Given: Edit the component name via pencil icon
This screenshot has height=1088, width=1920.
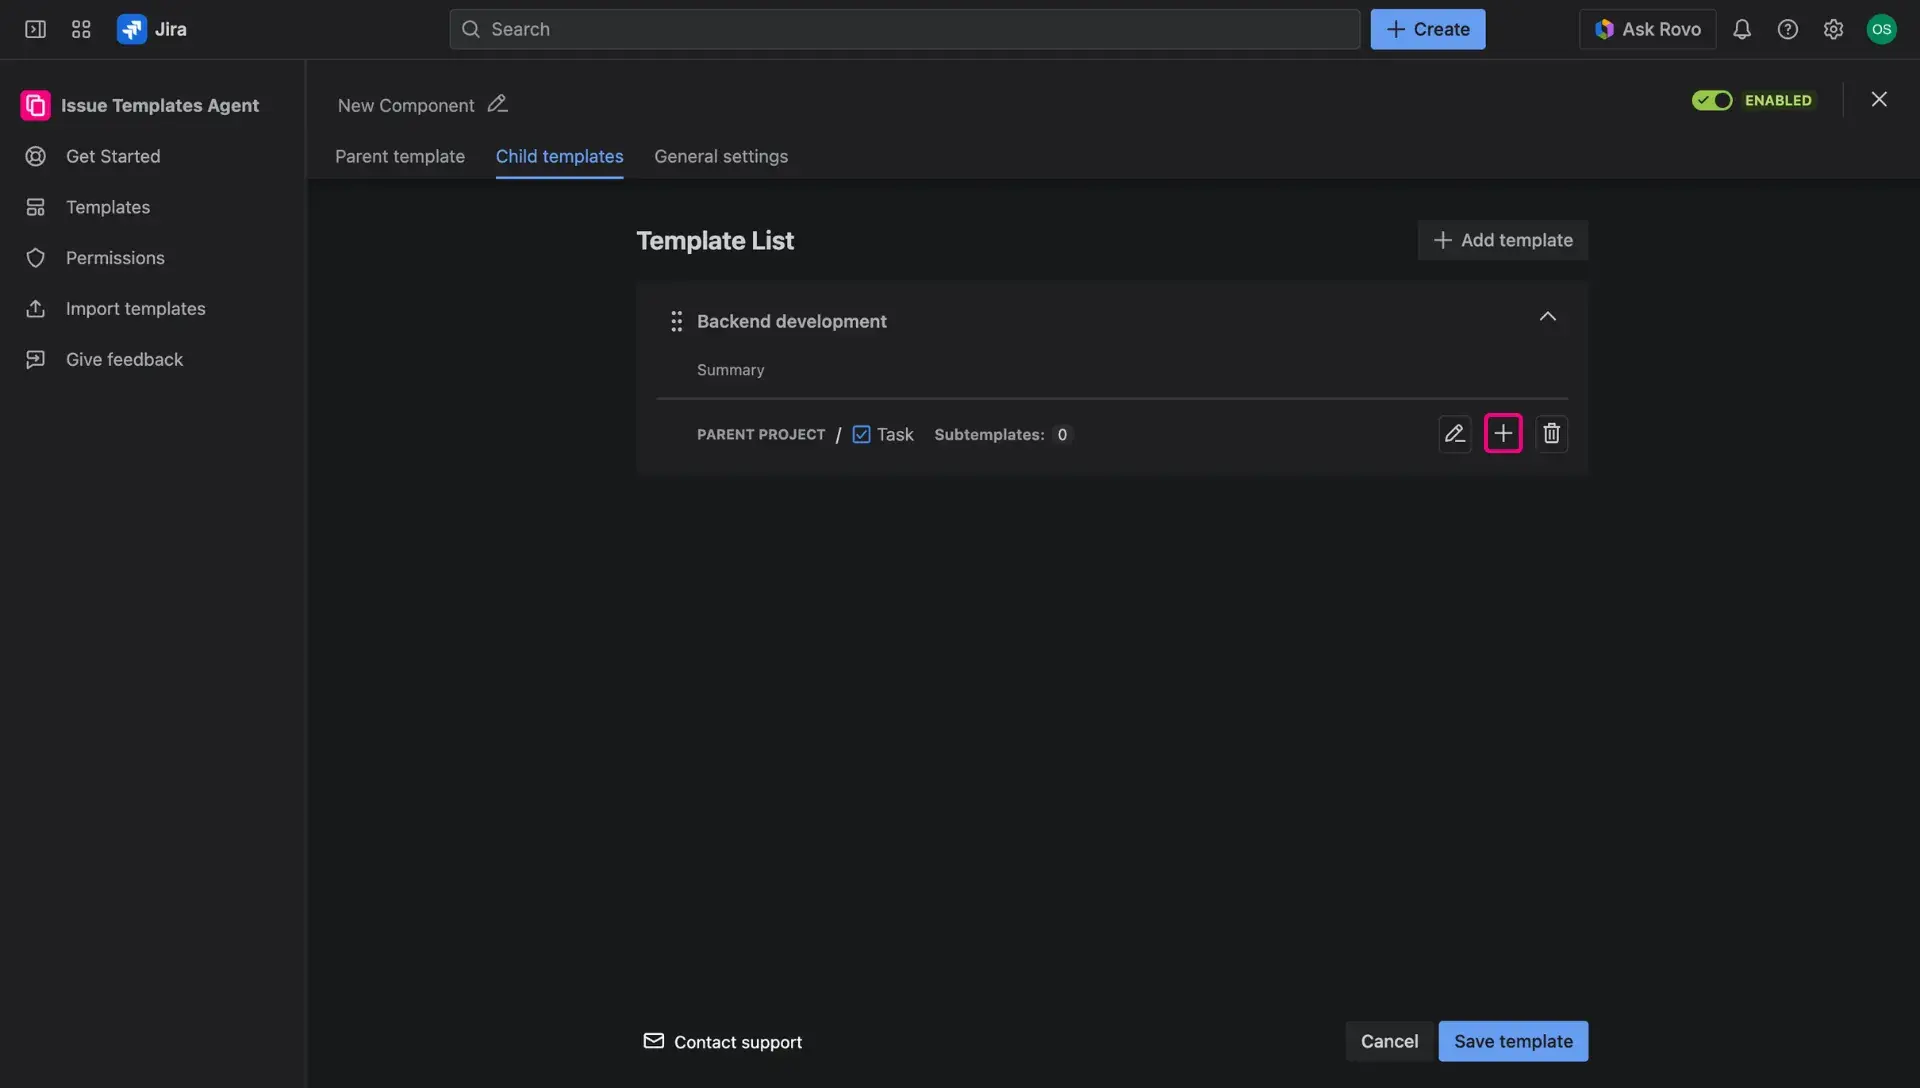Looking at the screenshot, I should point(497,104).
